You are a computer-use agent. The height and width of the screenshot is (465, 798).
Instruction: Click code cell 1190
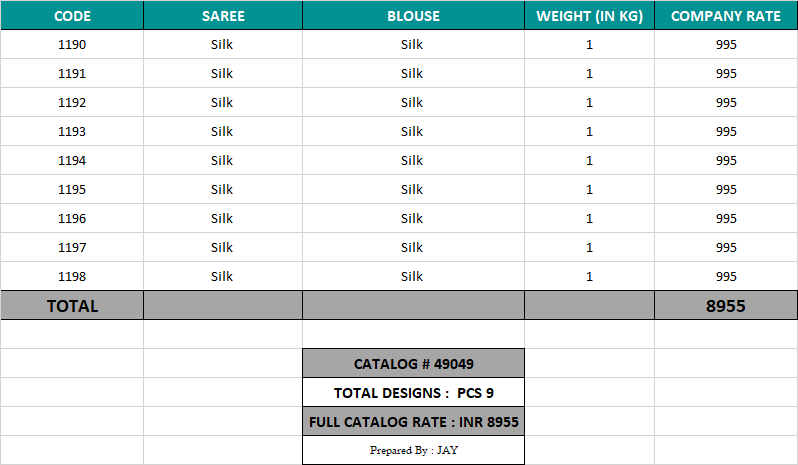coord(72,45)
